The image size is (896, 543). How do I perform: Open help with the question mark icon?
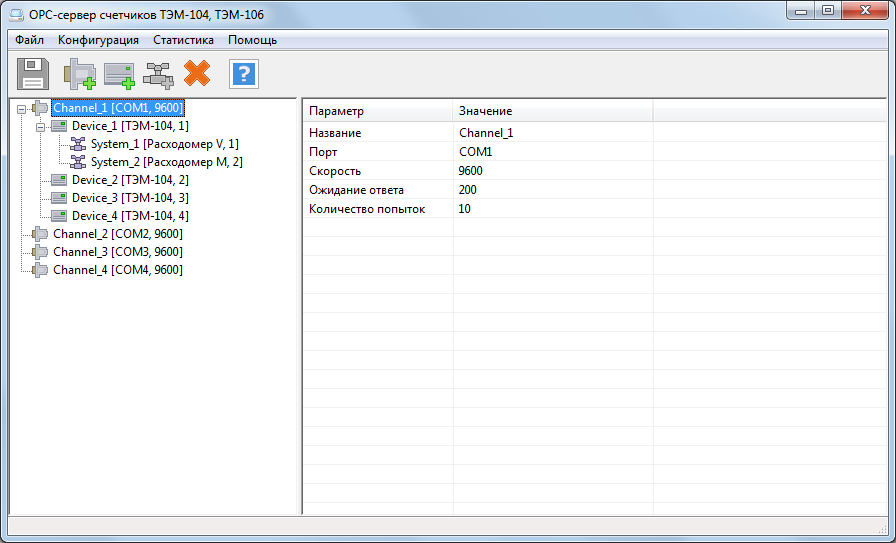[244, 74]
